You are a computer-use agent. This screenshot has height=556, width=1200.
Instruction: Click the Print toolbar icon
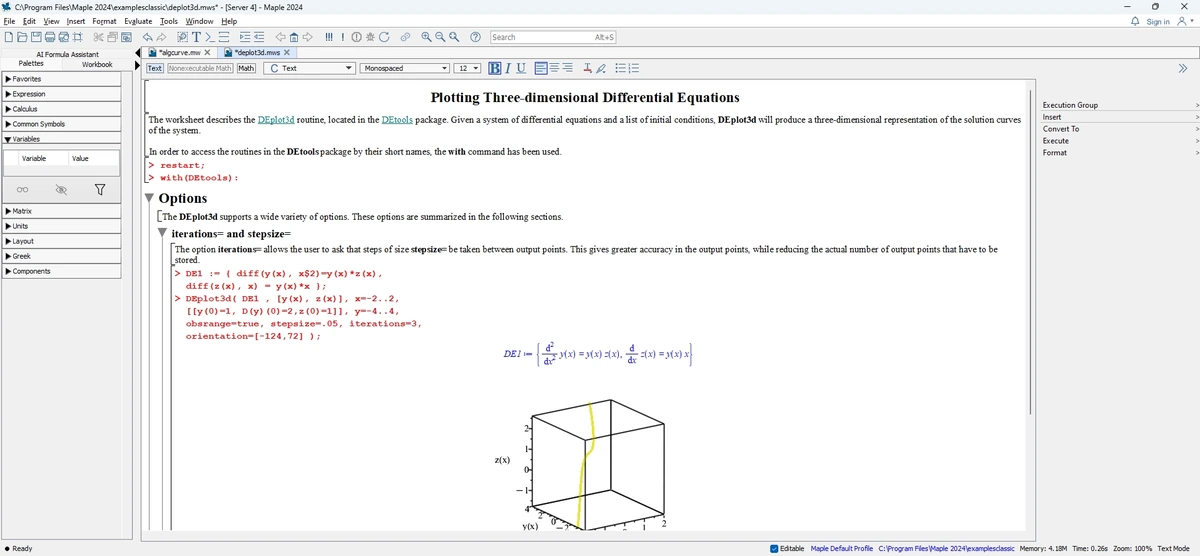click(50, 37)
